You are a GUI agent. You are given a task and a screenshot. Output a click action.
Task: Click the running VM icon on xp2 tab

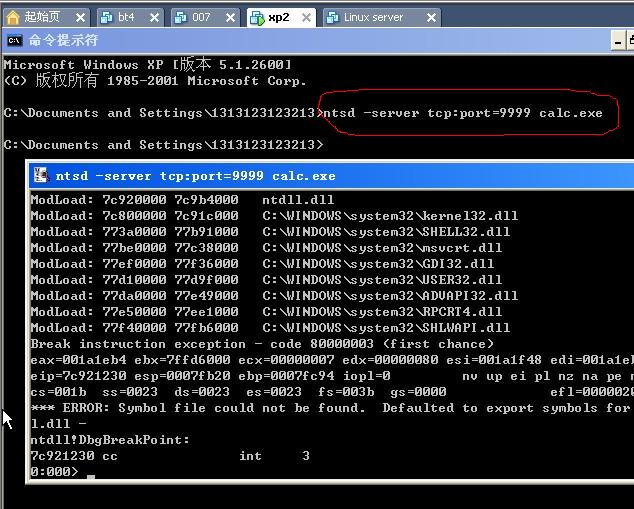coord(257,18)
